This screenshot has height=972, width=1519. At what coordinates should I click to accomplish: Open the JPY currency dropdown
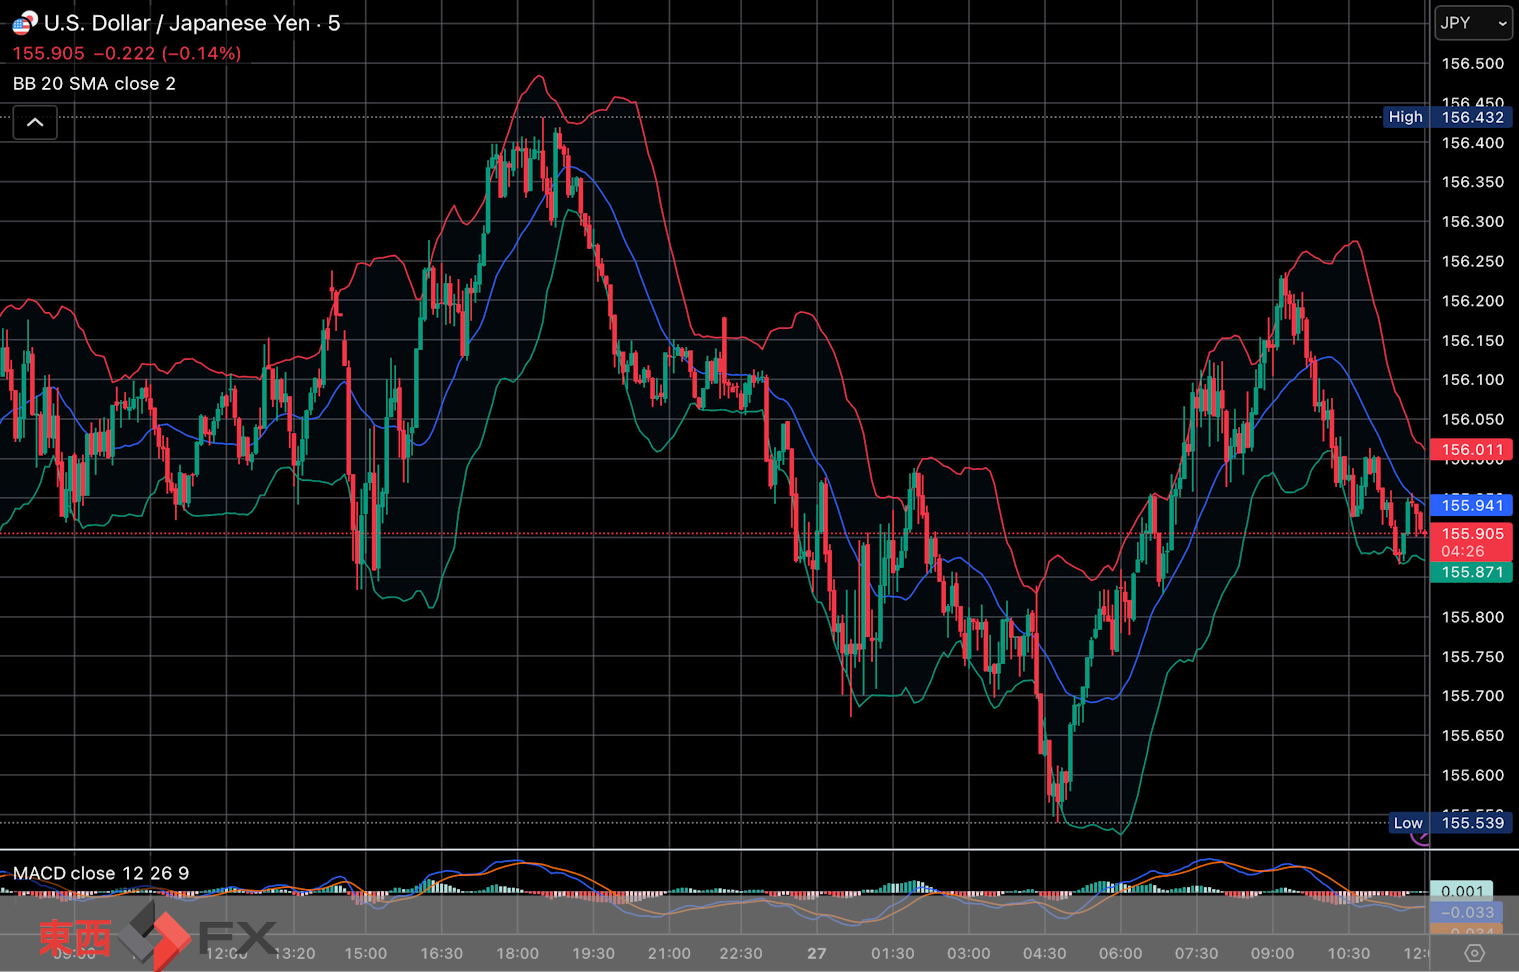(1472, 23)
